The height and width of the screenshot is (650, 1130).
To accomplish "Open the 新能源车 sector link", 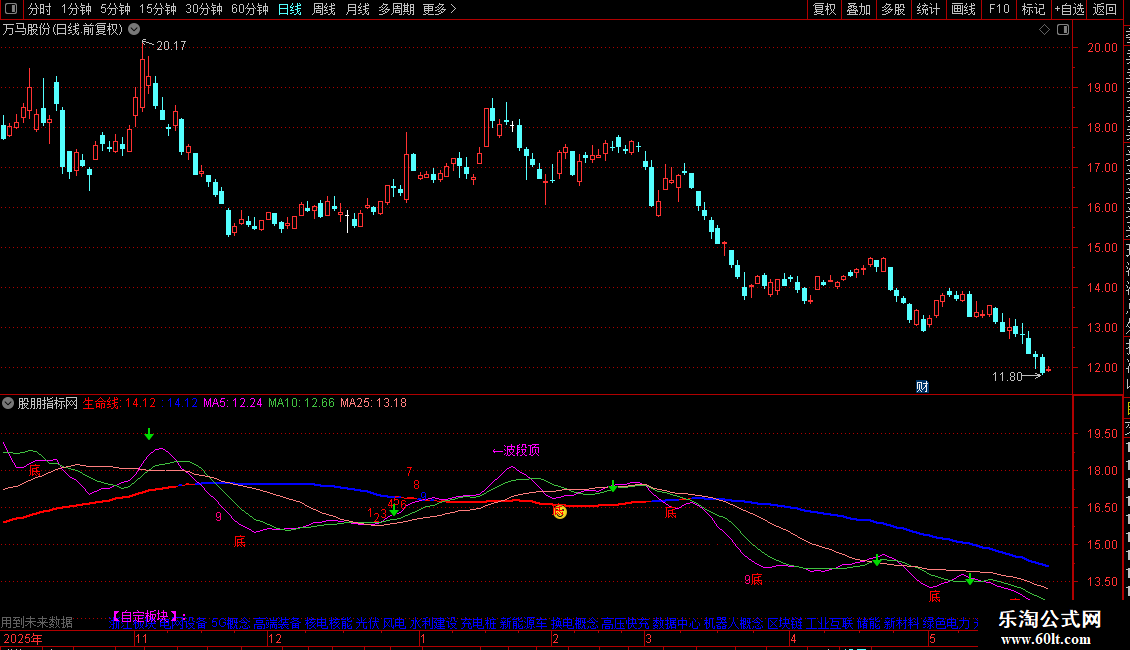I will [523, 623].
